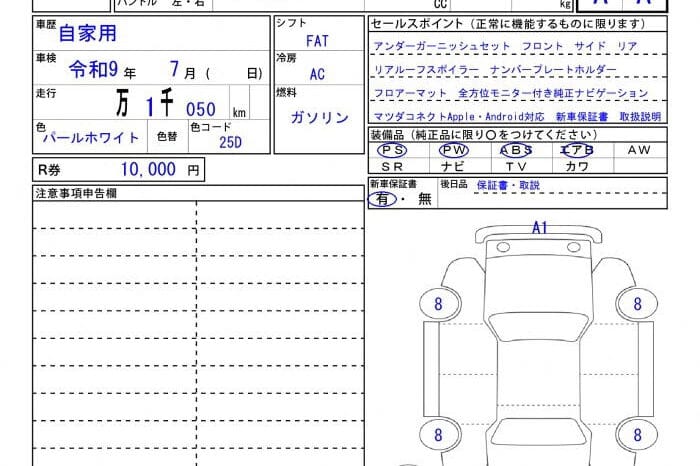Click マツダコネクトApple・Android対応 text
This screenshot has width=700, height=466.
458,116
